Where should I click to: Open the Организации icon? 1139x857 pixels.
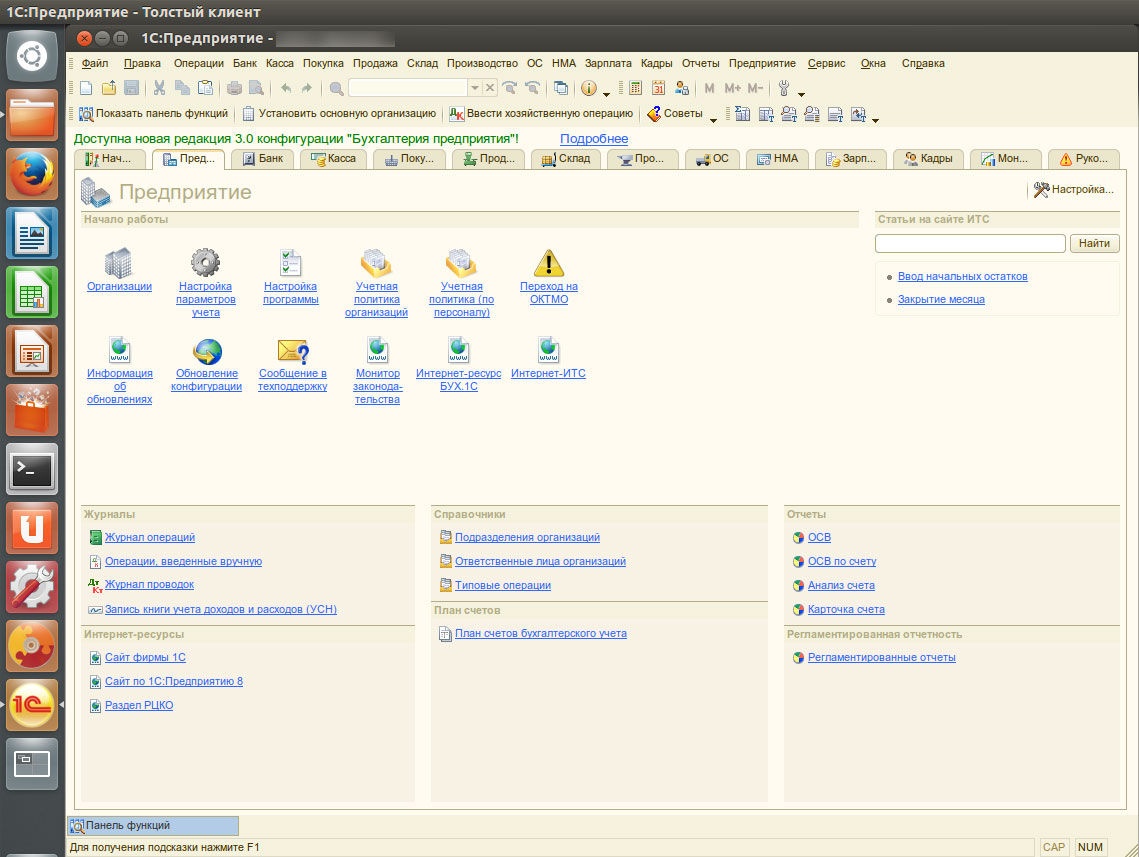pos(118,262)
